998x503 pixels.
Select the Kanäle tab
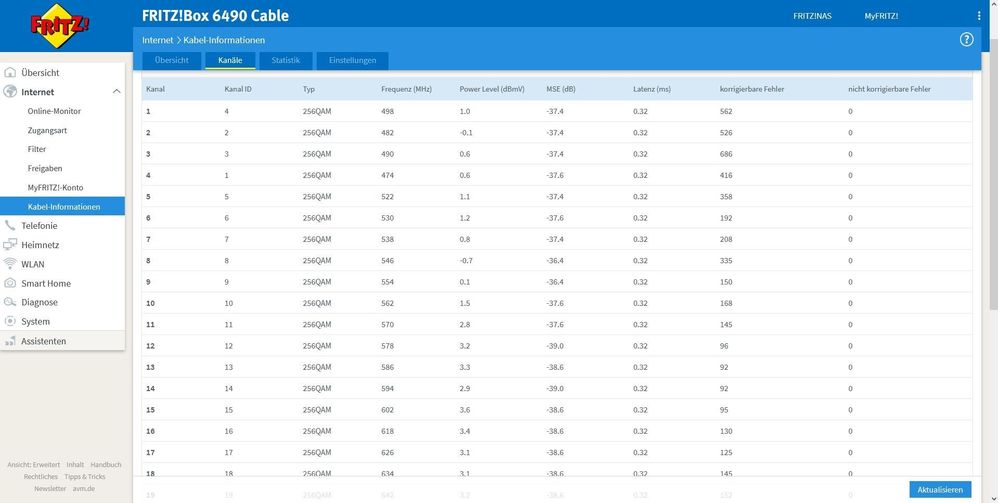[230, 60]
